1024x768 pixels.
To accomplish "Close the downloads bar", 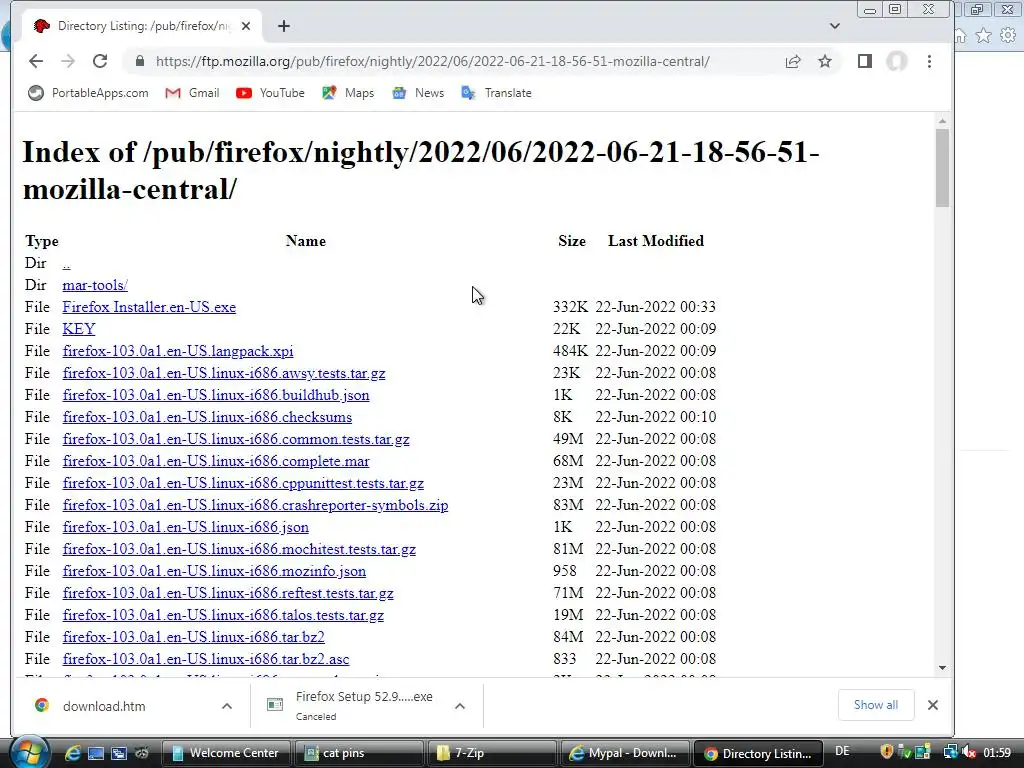I will [933, 705].
